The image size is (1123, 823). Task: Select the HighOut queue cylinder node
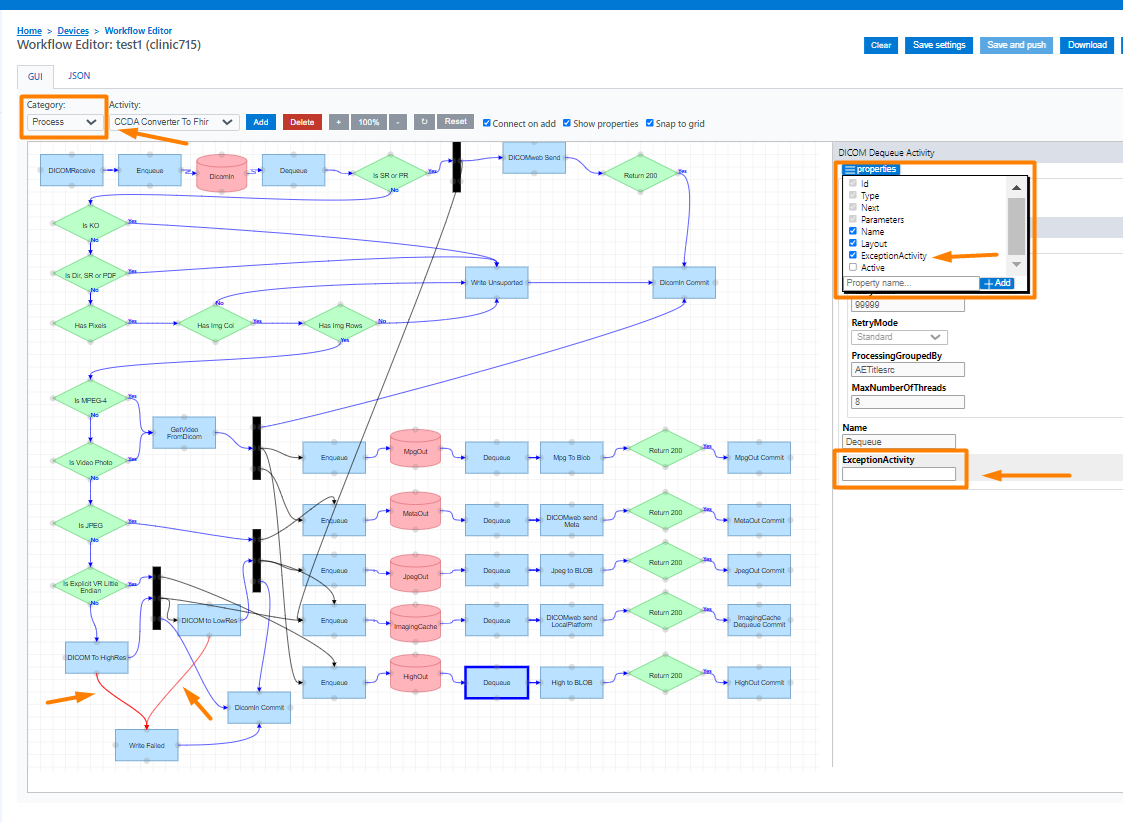(x=415, y=676)
